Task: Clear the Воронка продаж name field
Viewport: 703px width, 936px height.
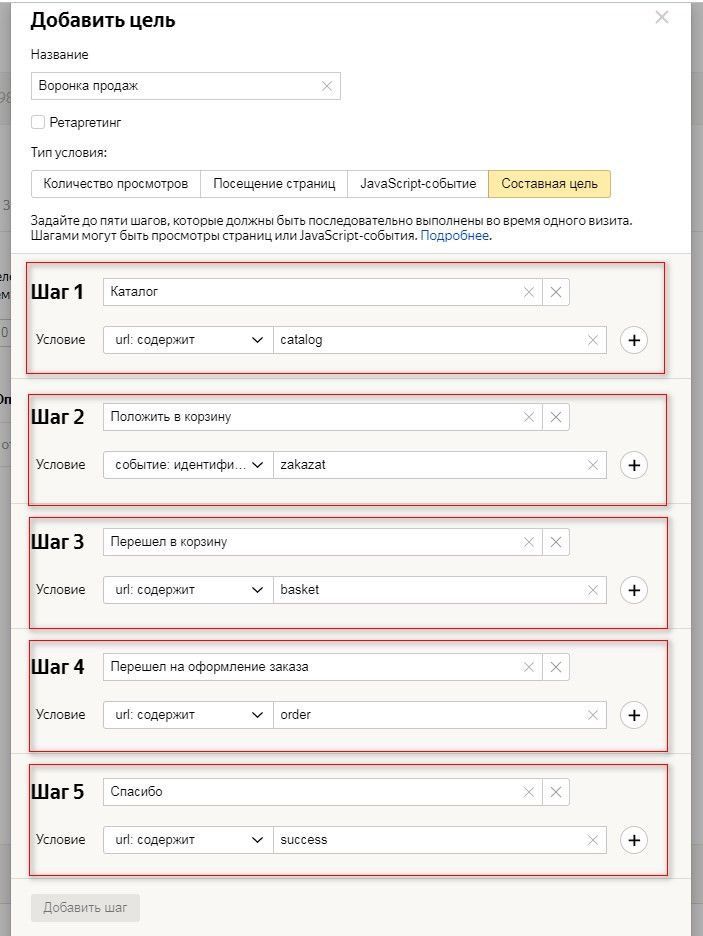Action: (x=327, y=86)
